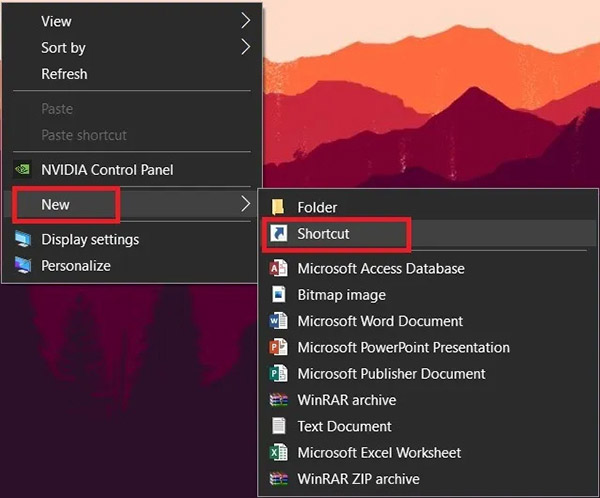Create a new Bitmap image
Viewport: 600px width, 498px height.
pyautogui.click(x=428, y=295)
